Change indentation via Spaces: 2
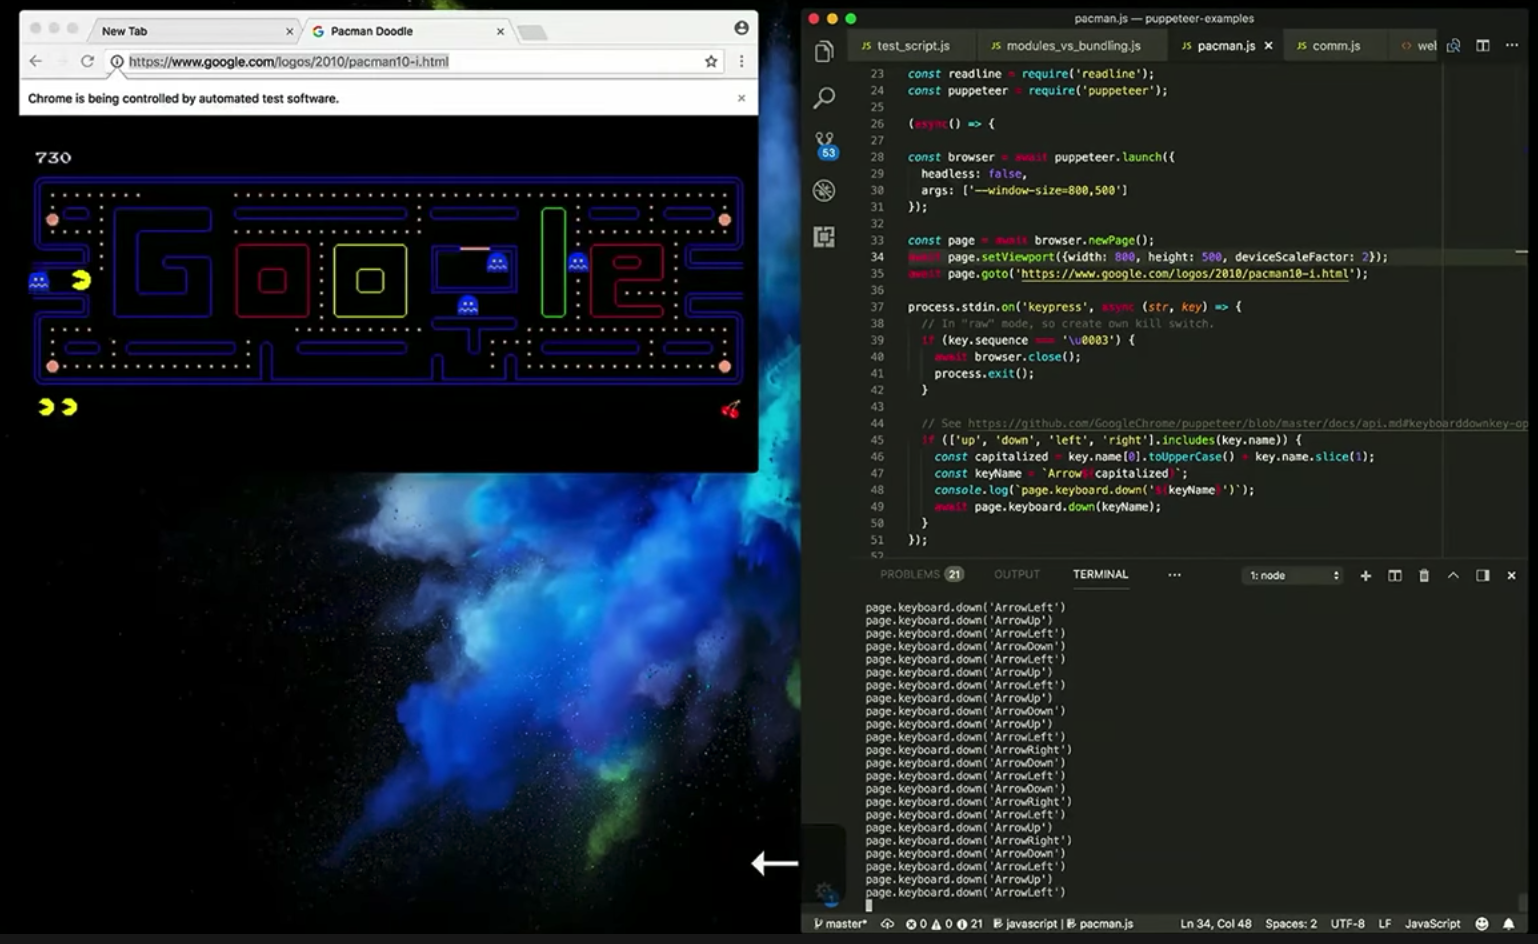 [x=1291, y=924]
